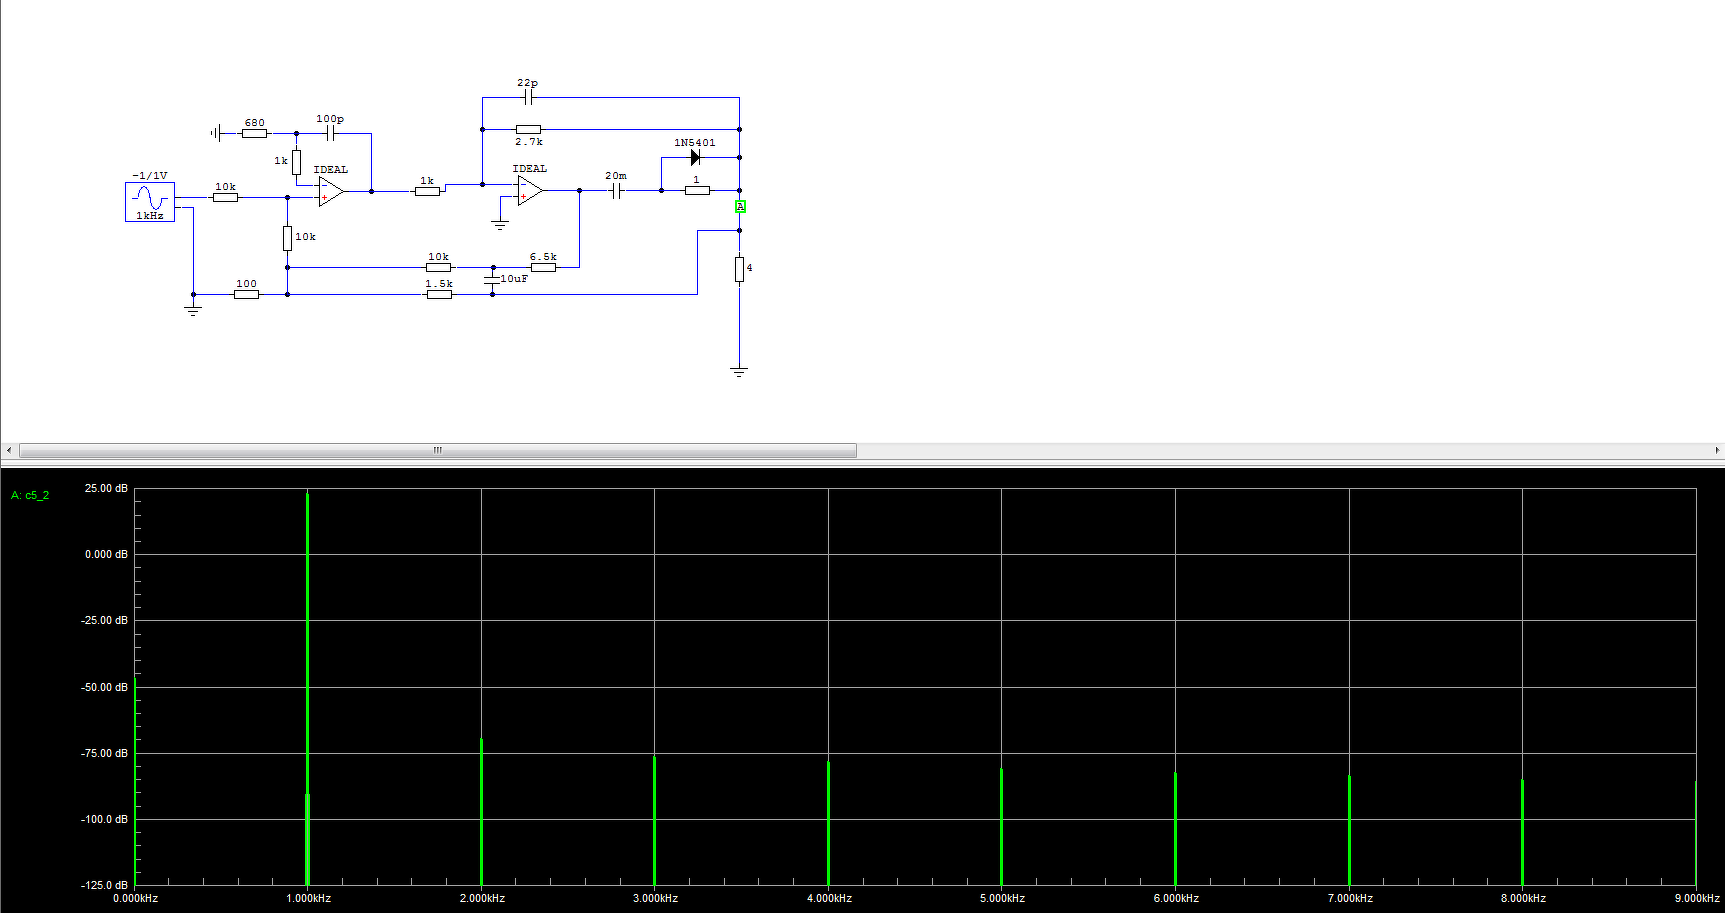
Task: Select the 1kHz sine signal generator
Action: click(x=150, y=201)
